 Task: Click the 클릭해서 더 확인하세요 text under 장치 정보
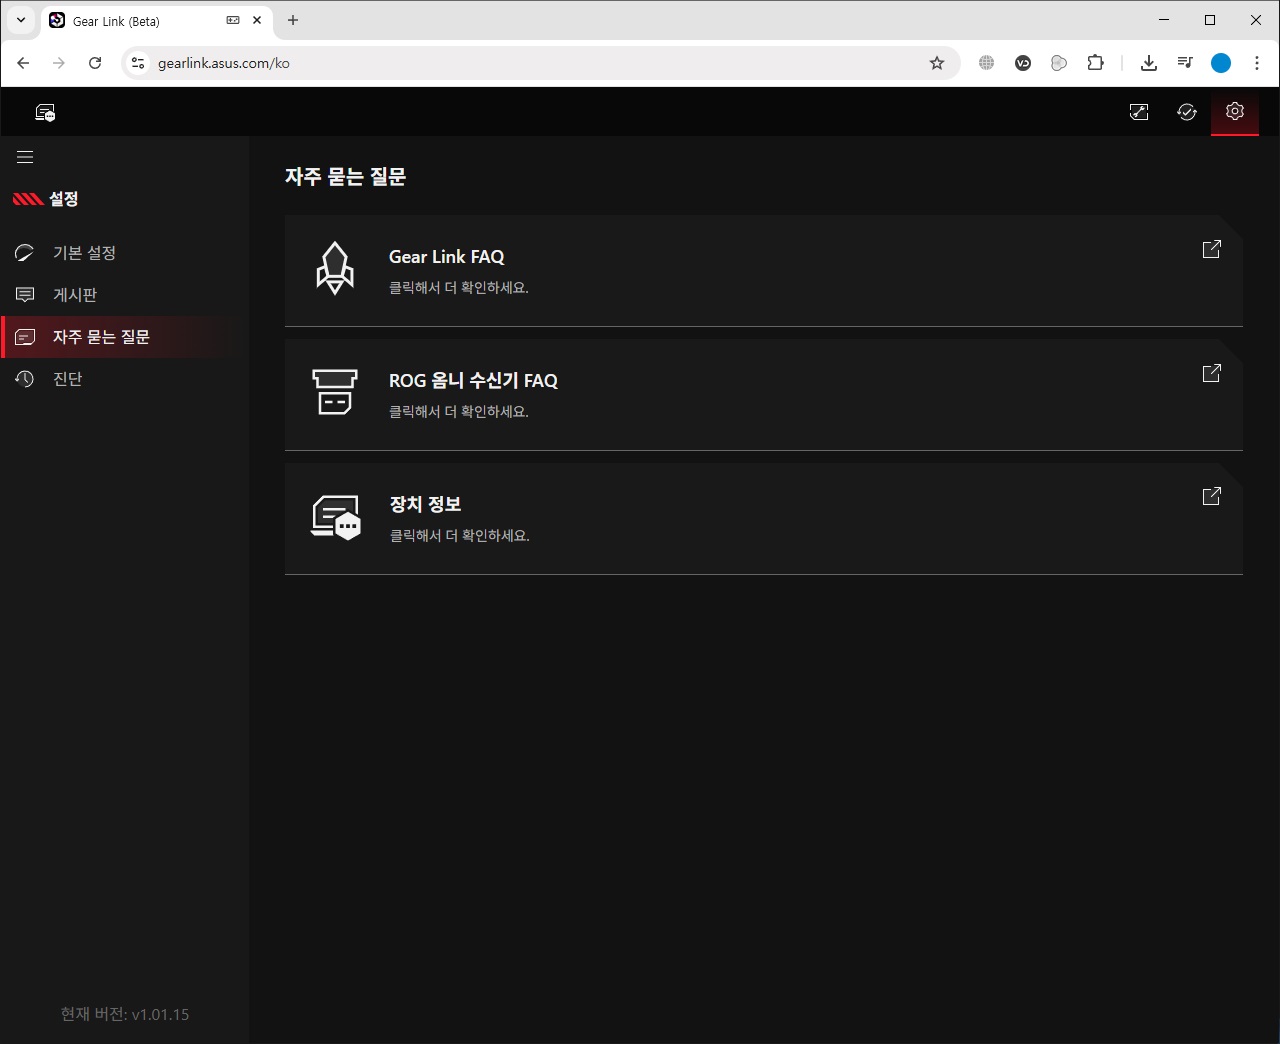[459, 536]
